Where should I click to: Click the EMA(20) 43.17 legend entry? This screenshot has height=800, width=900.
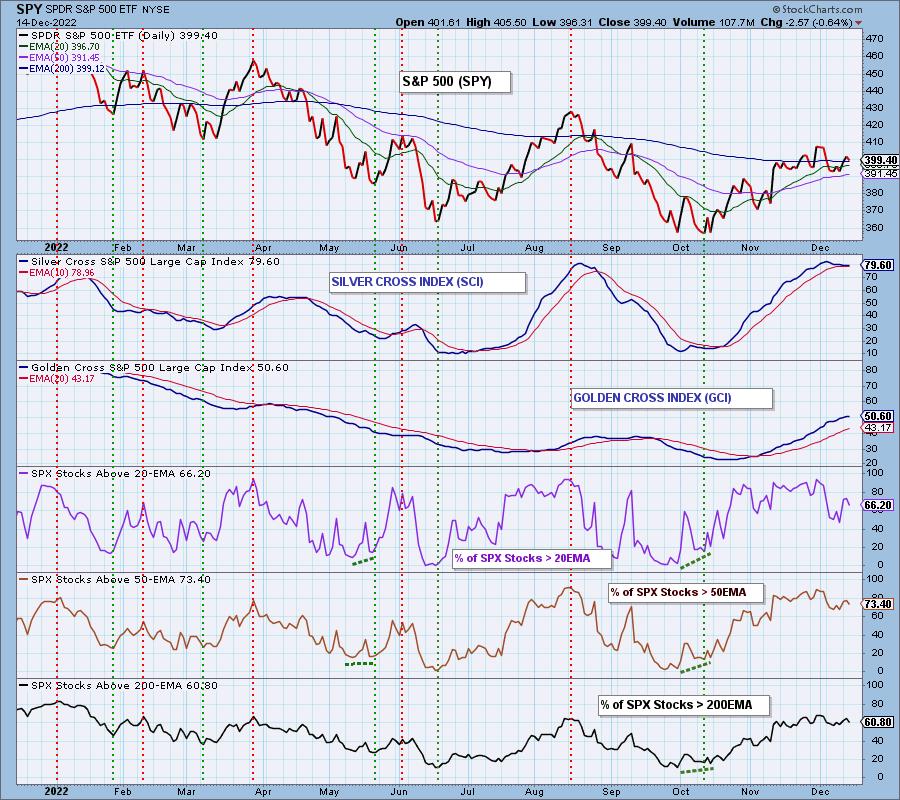57,379
